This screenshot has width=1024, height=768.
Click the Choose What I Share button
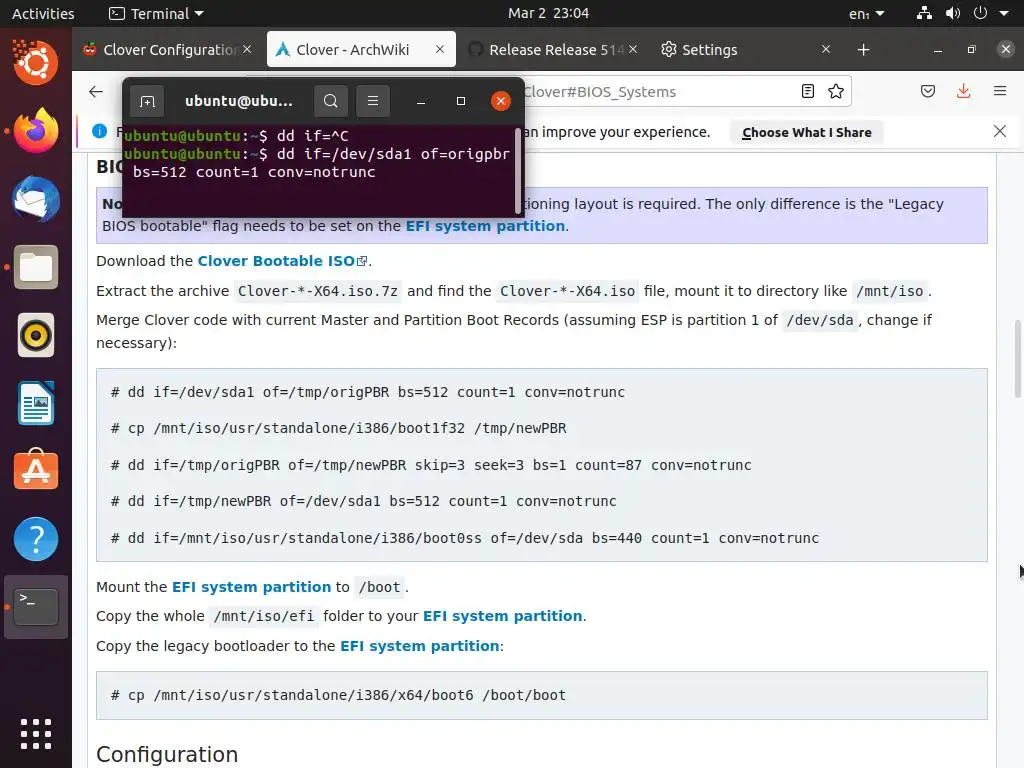[806, 132]
